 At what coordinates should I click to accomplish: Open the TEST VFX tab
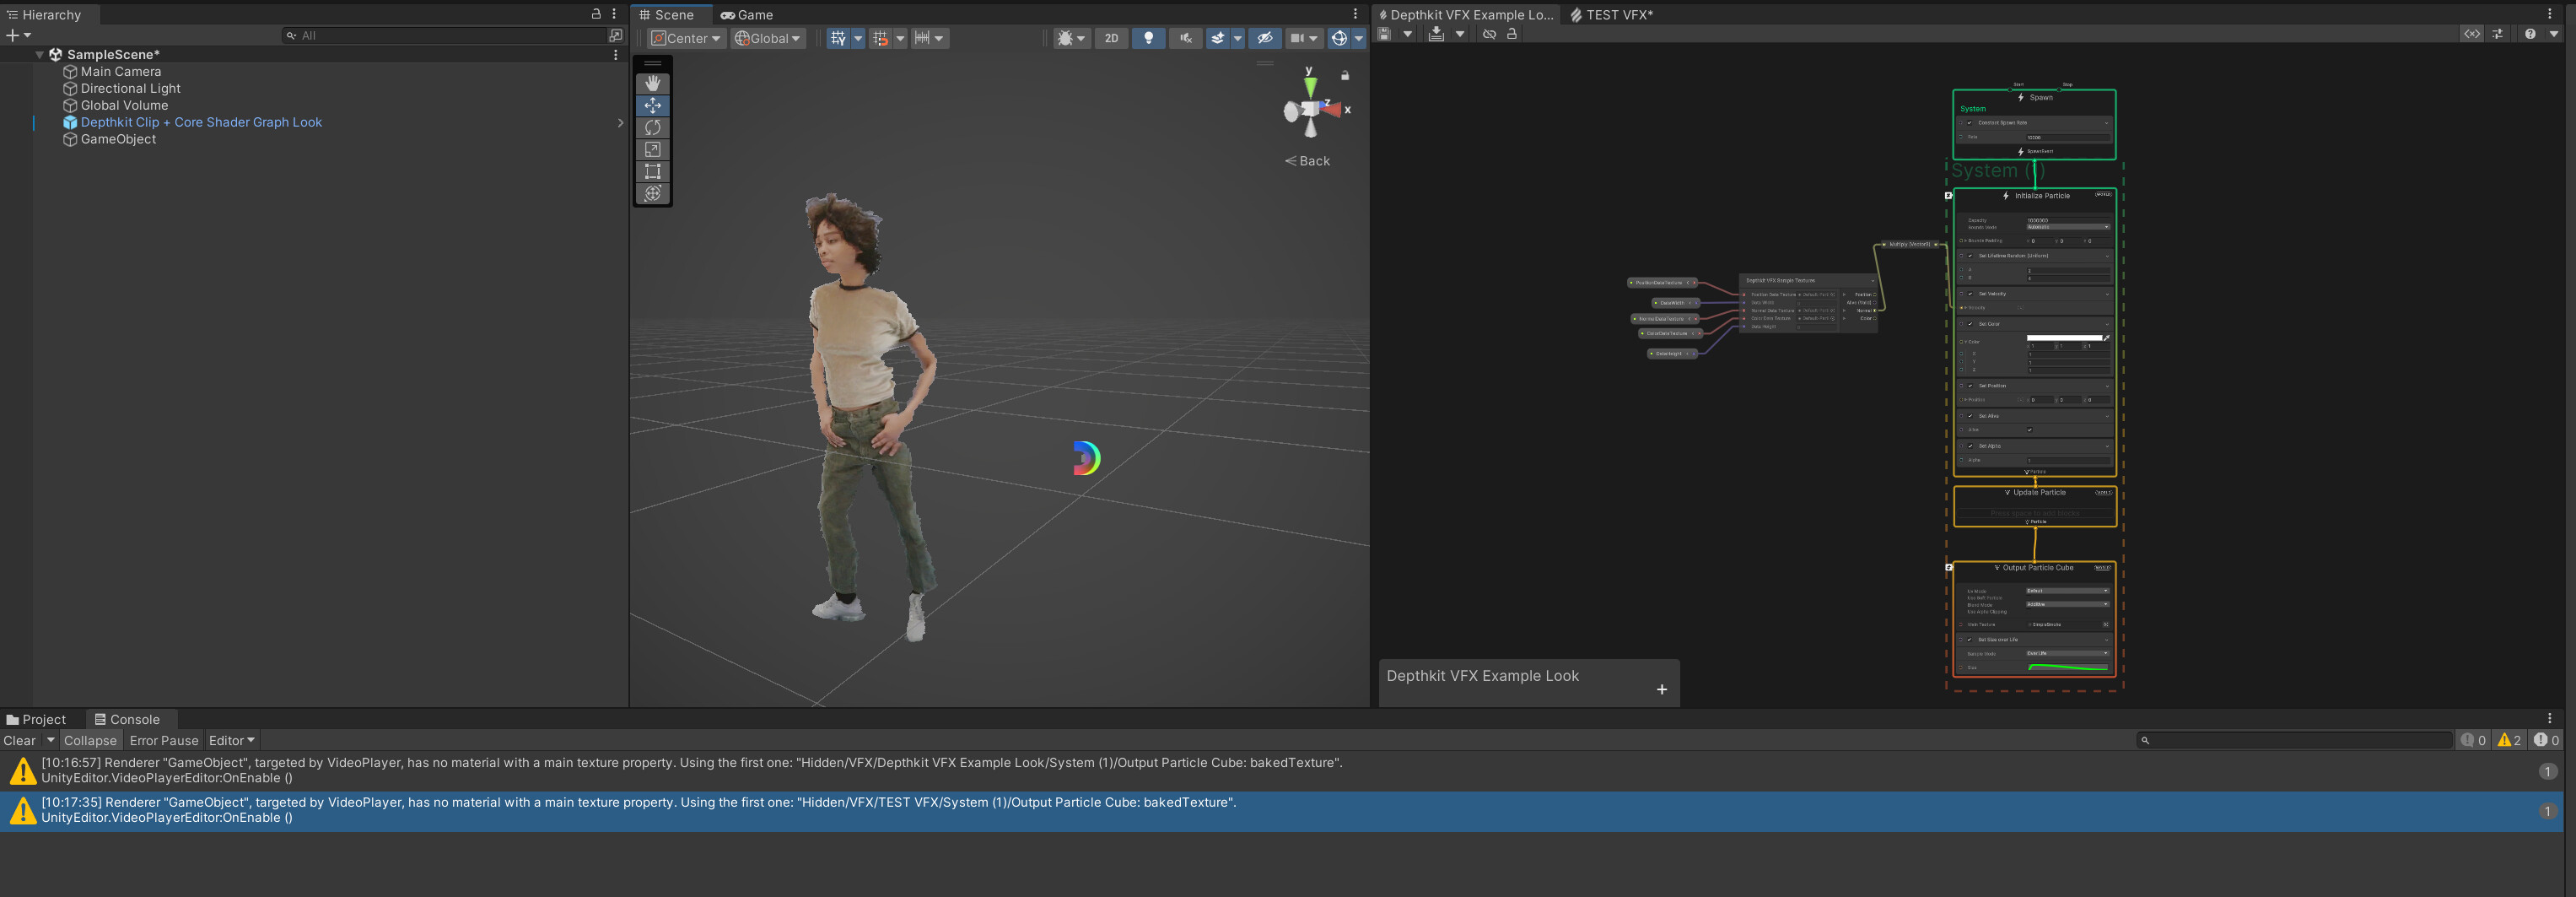tap(1612, 15)
